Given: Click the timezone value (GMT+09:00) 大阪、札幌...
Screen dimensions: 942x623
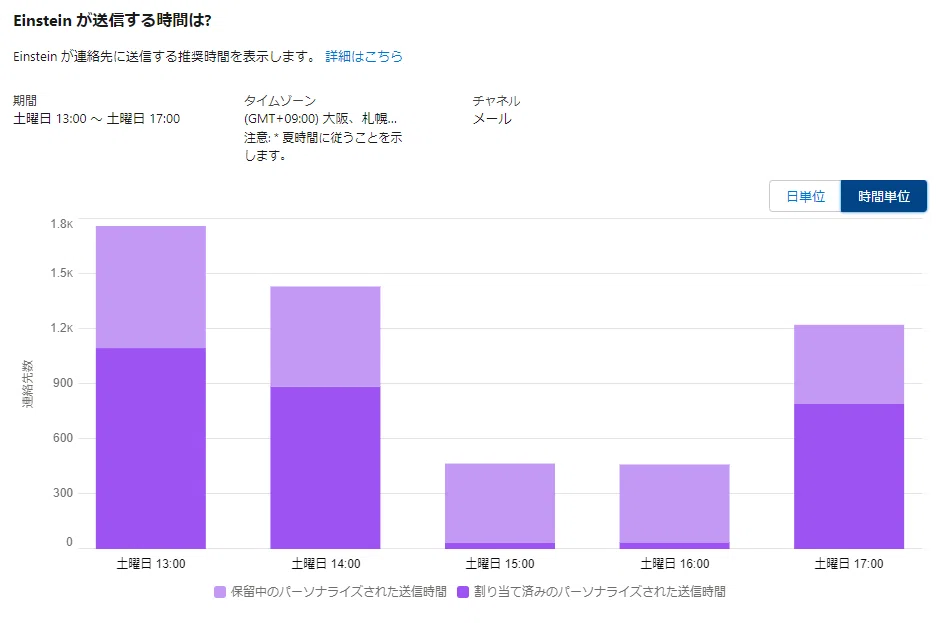Looking at the screenshot, I should tap(320, 119).
